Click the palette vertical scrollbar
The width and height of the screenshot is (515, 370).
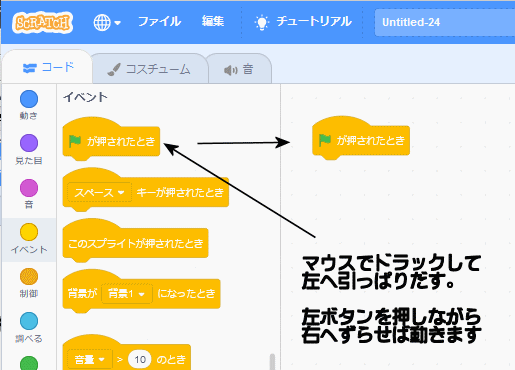(x=272, y=362)
